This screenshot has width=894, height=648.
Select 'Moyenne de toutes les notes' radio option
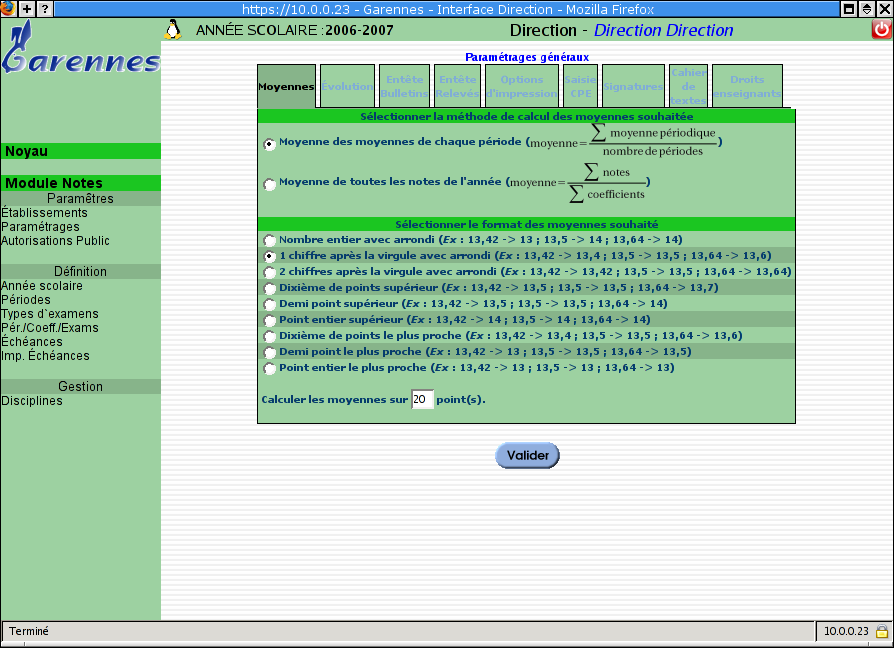[x=269, y=183]
